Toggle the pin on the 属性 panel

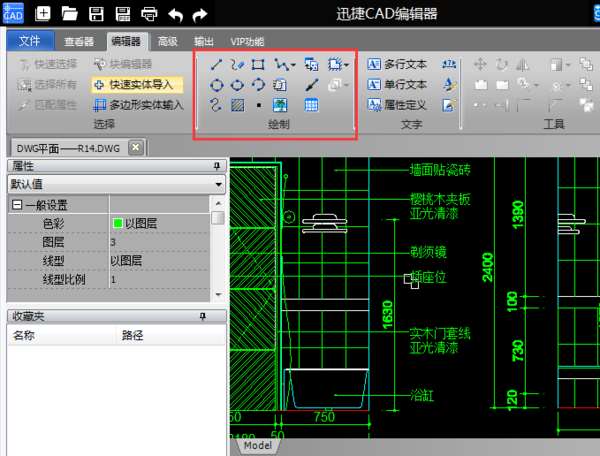tap(217, 166)
